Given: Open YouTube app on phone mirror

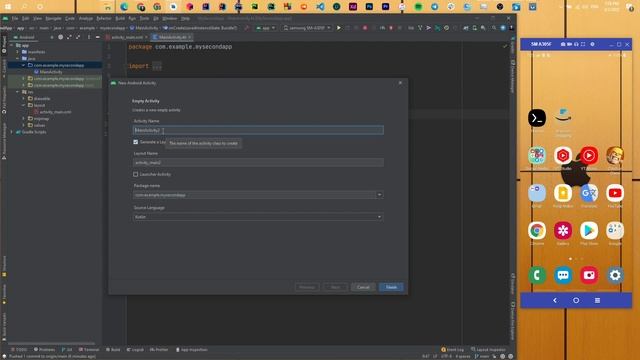Looking at the screenshot, I should [x=615, y=193].
